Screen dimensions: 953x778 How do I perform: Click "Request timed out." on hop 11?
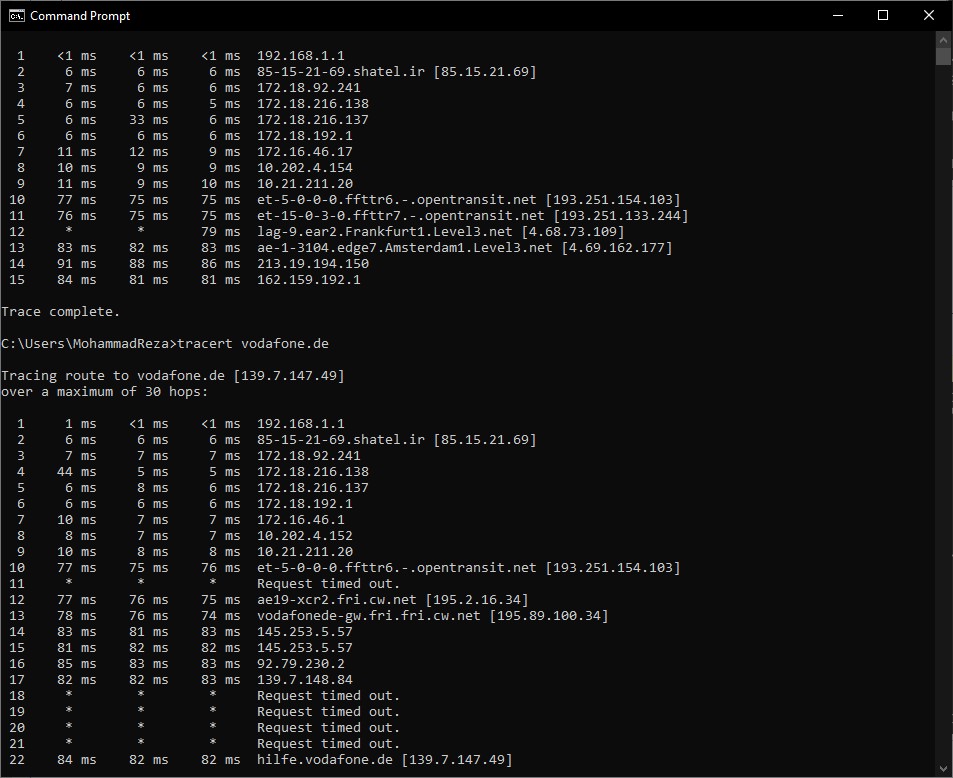[328, 584]
